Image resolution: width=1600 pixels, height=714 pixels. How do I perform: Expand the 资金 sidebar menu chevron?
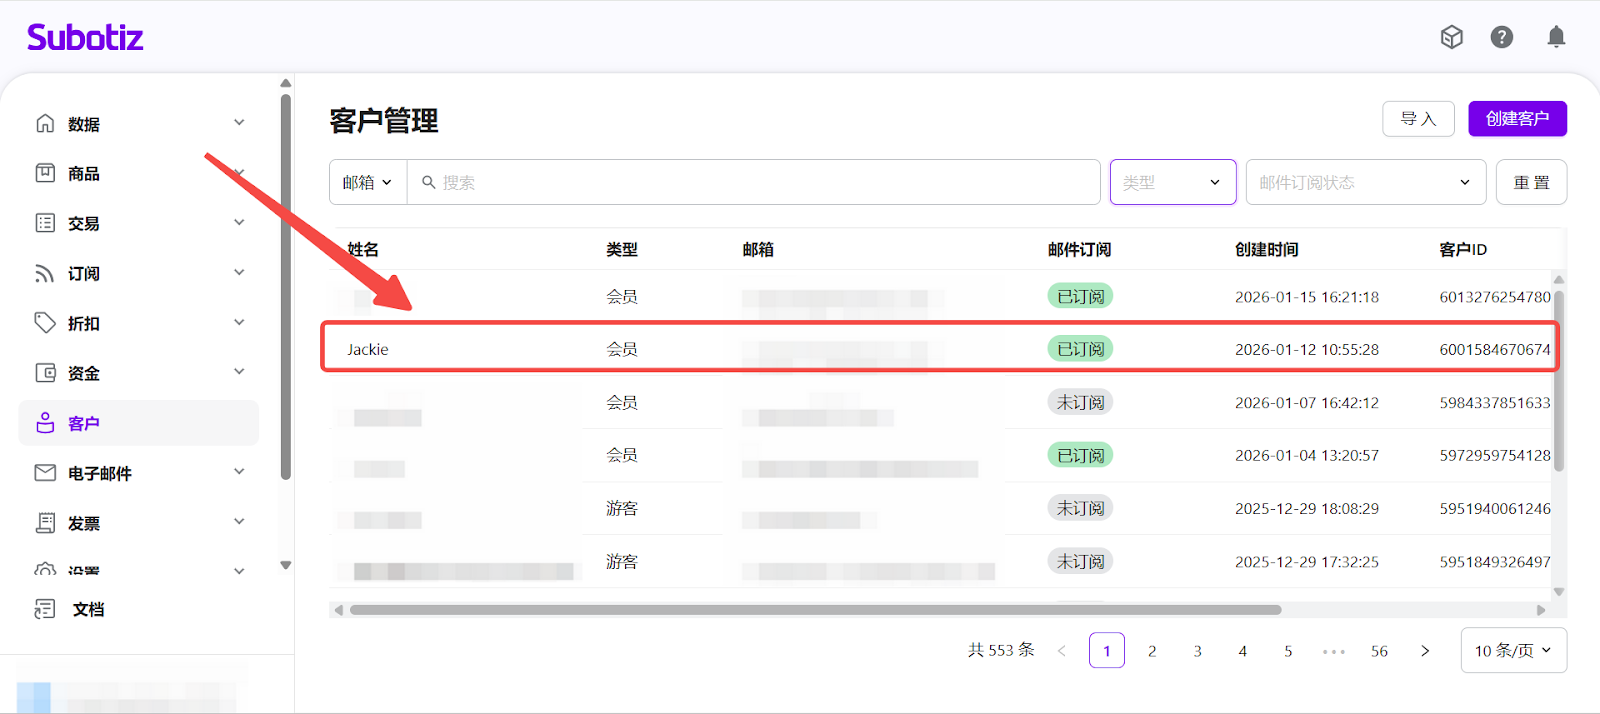[239, 372]
